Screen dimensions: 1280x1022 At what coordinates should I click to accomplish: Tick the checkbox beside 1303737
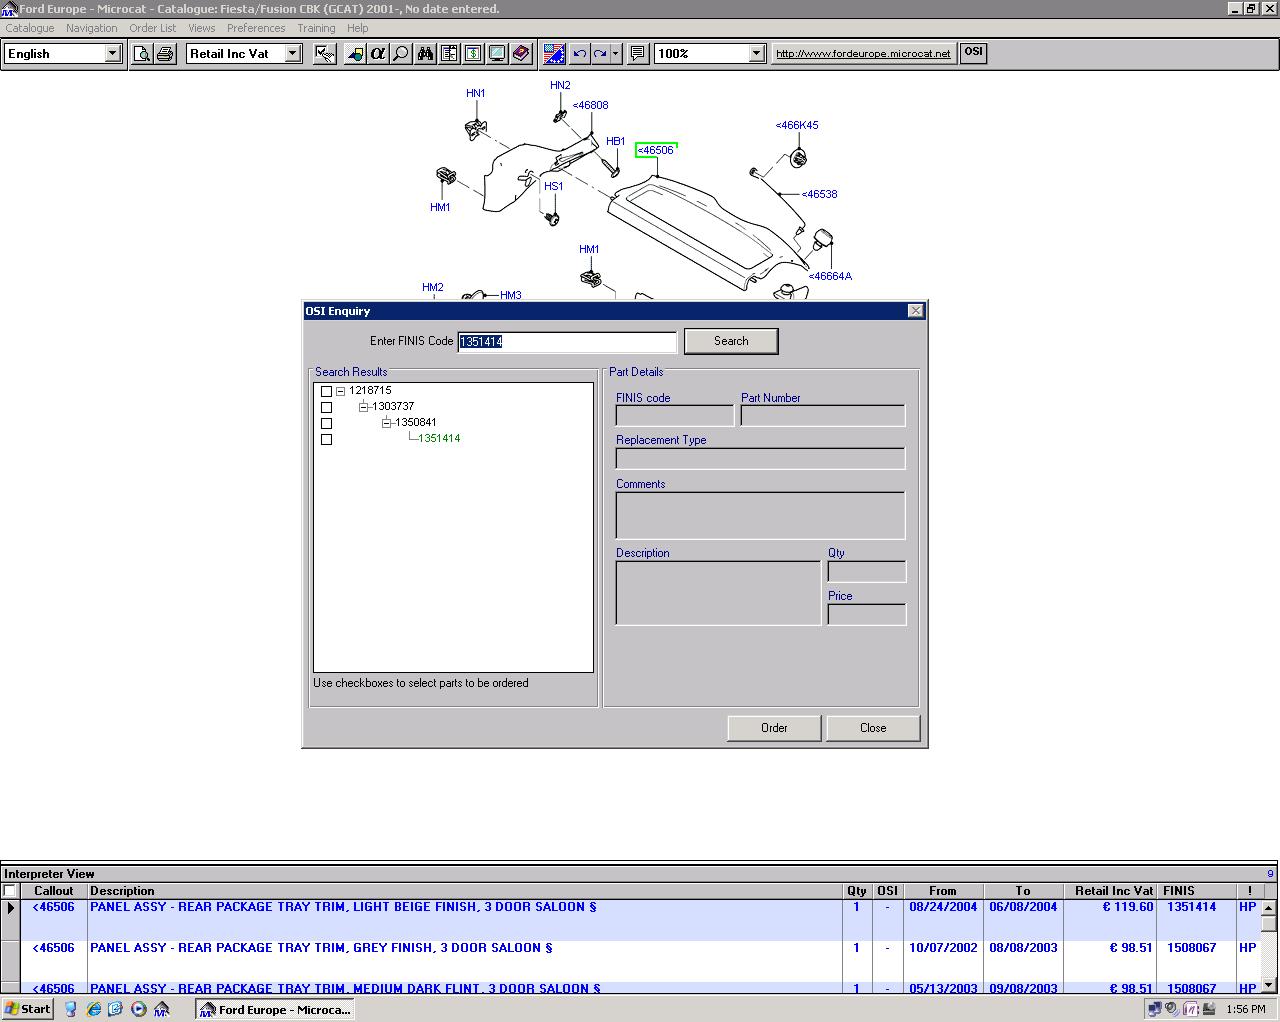click(x=326, y=407)
